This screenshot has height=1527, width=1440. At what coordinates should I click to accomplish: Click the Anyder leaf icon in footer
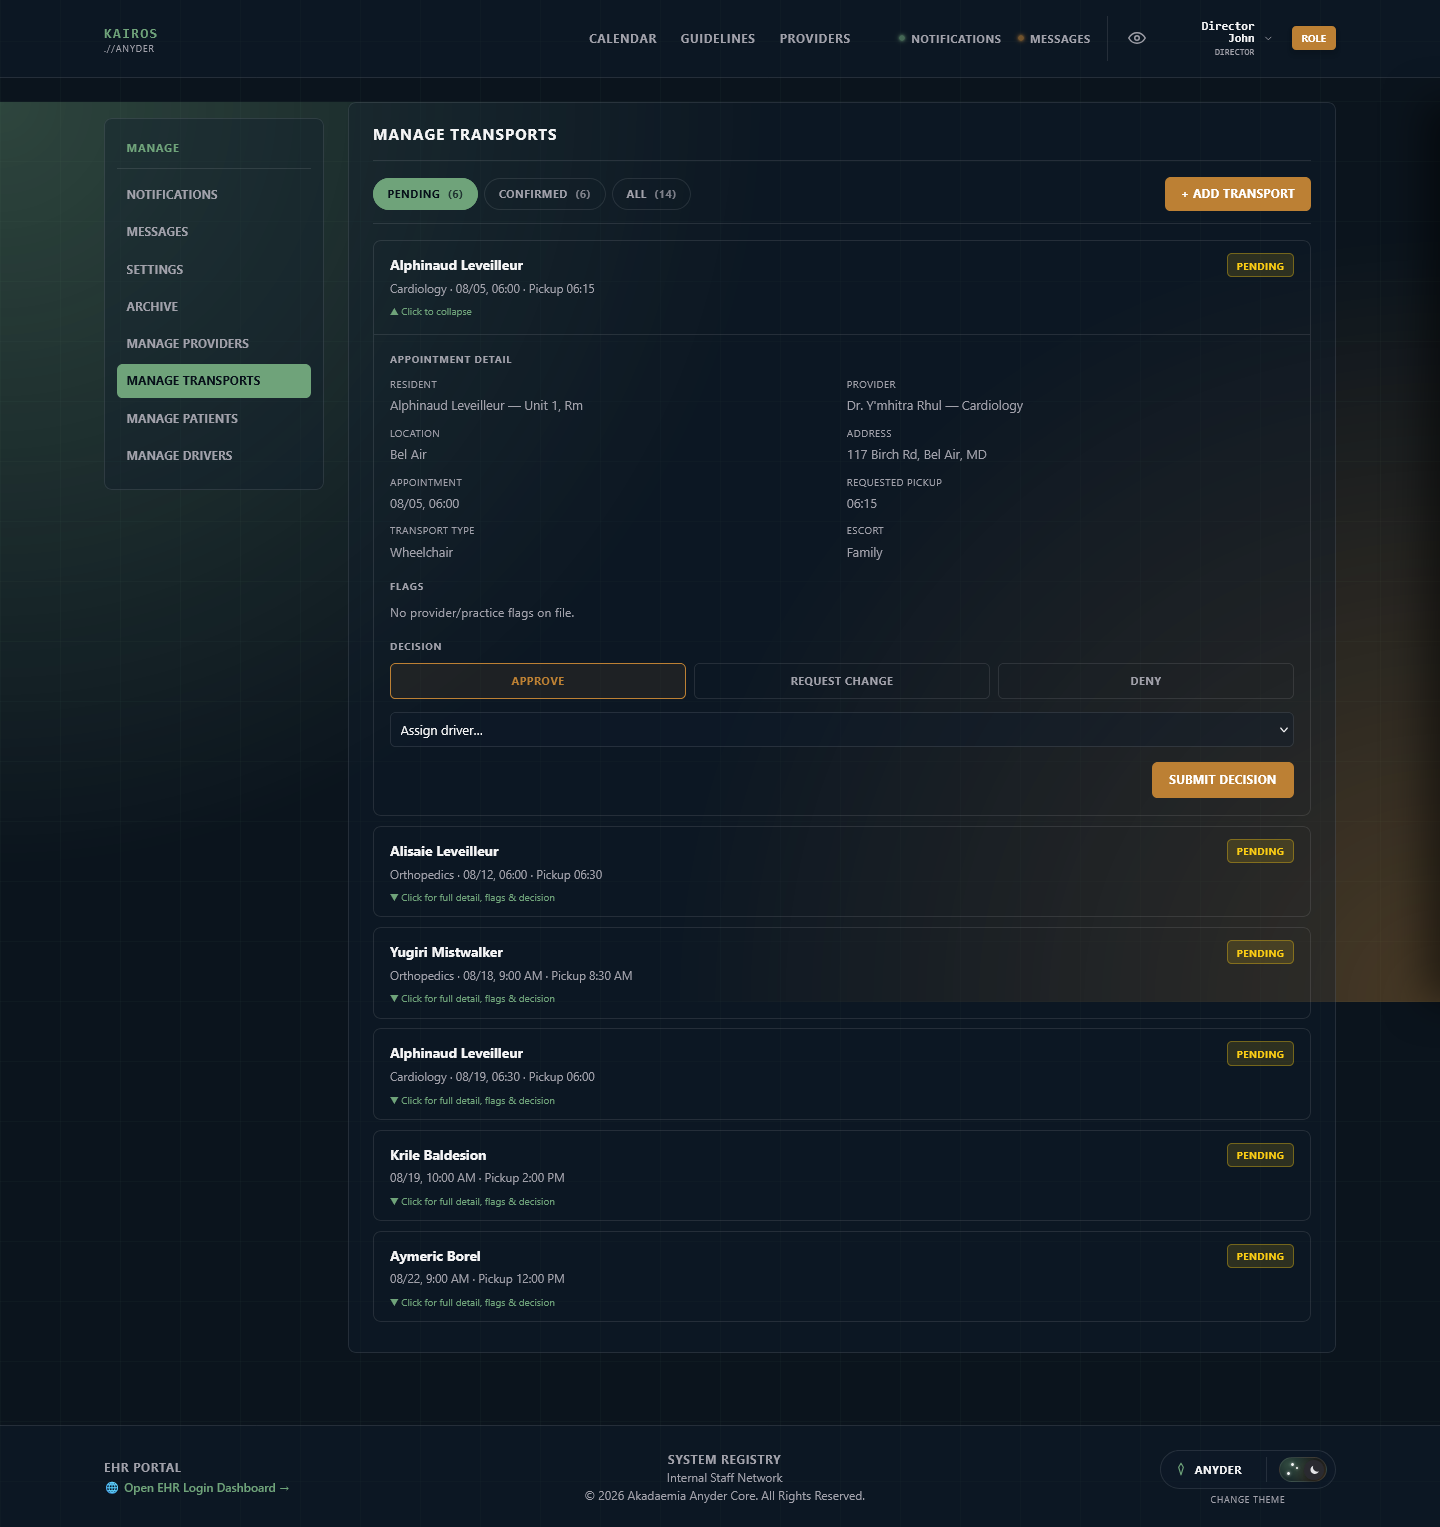[1181, 1469]
